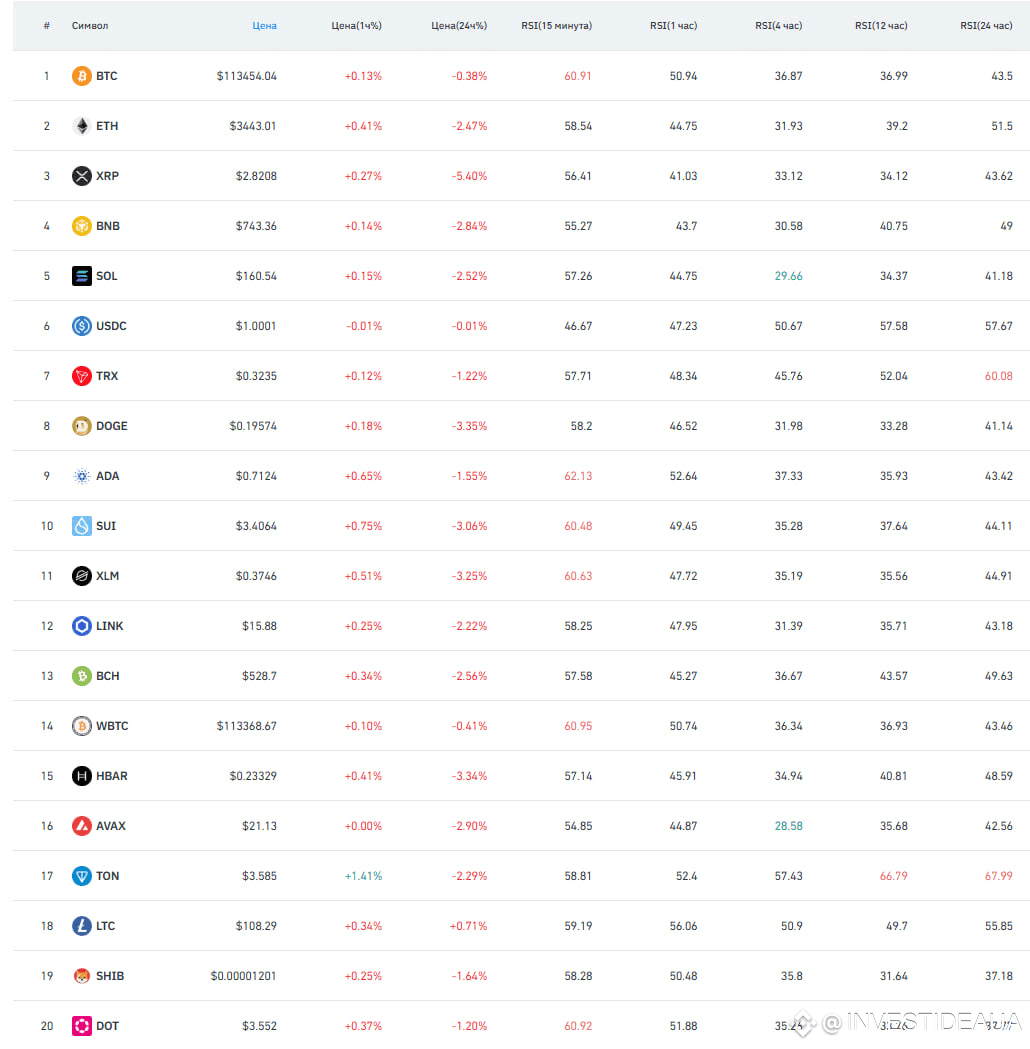The height and width of the screenshot is (1049, 1030).
Task: Click the Ethereum ETH coin icon
Action: click(82, 126)
